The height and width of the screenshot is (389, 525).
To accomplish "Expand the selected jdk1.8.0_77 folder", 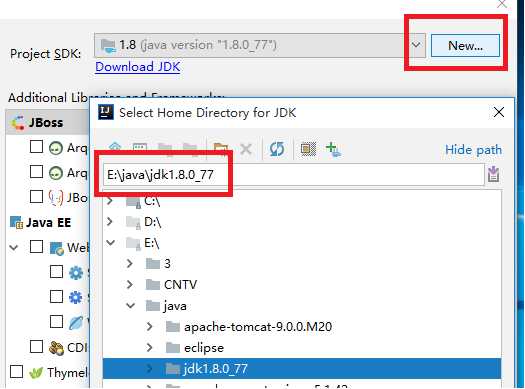I will [150, 369].
